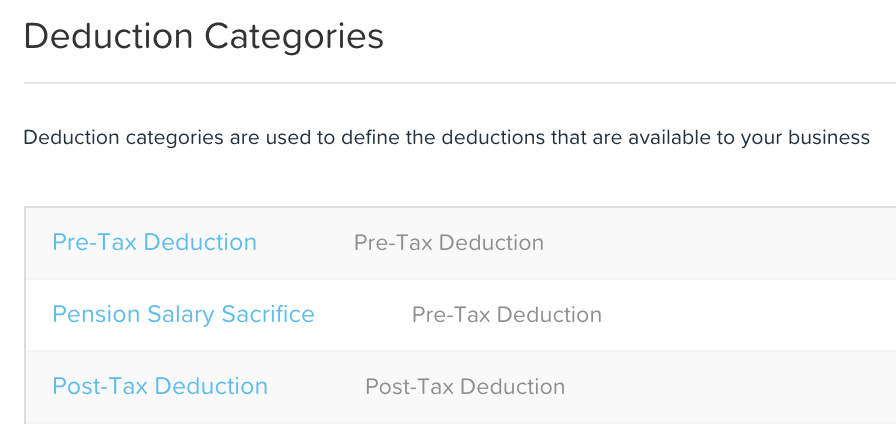Click the gray Post-Tax Deduction type label
The image size is (896, 448).
[465, 387]
